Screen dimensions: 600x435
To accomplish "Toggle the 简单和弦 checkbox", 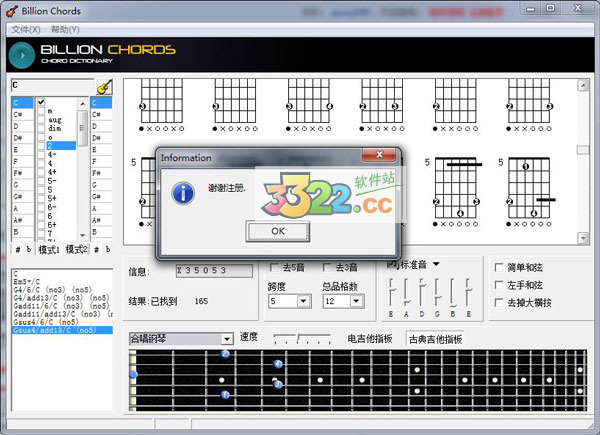I will [x=500, y=267].
